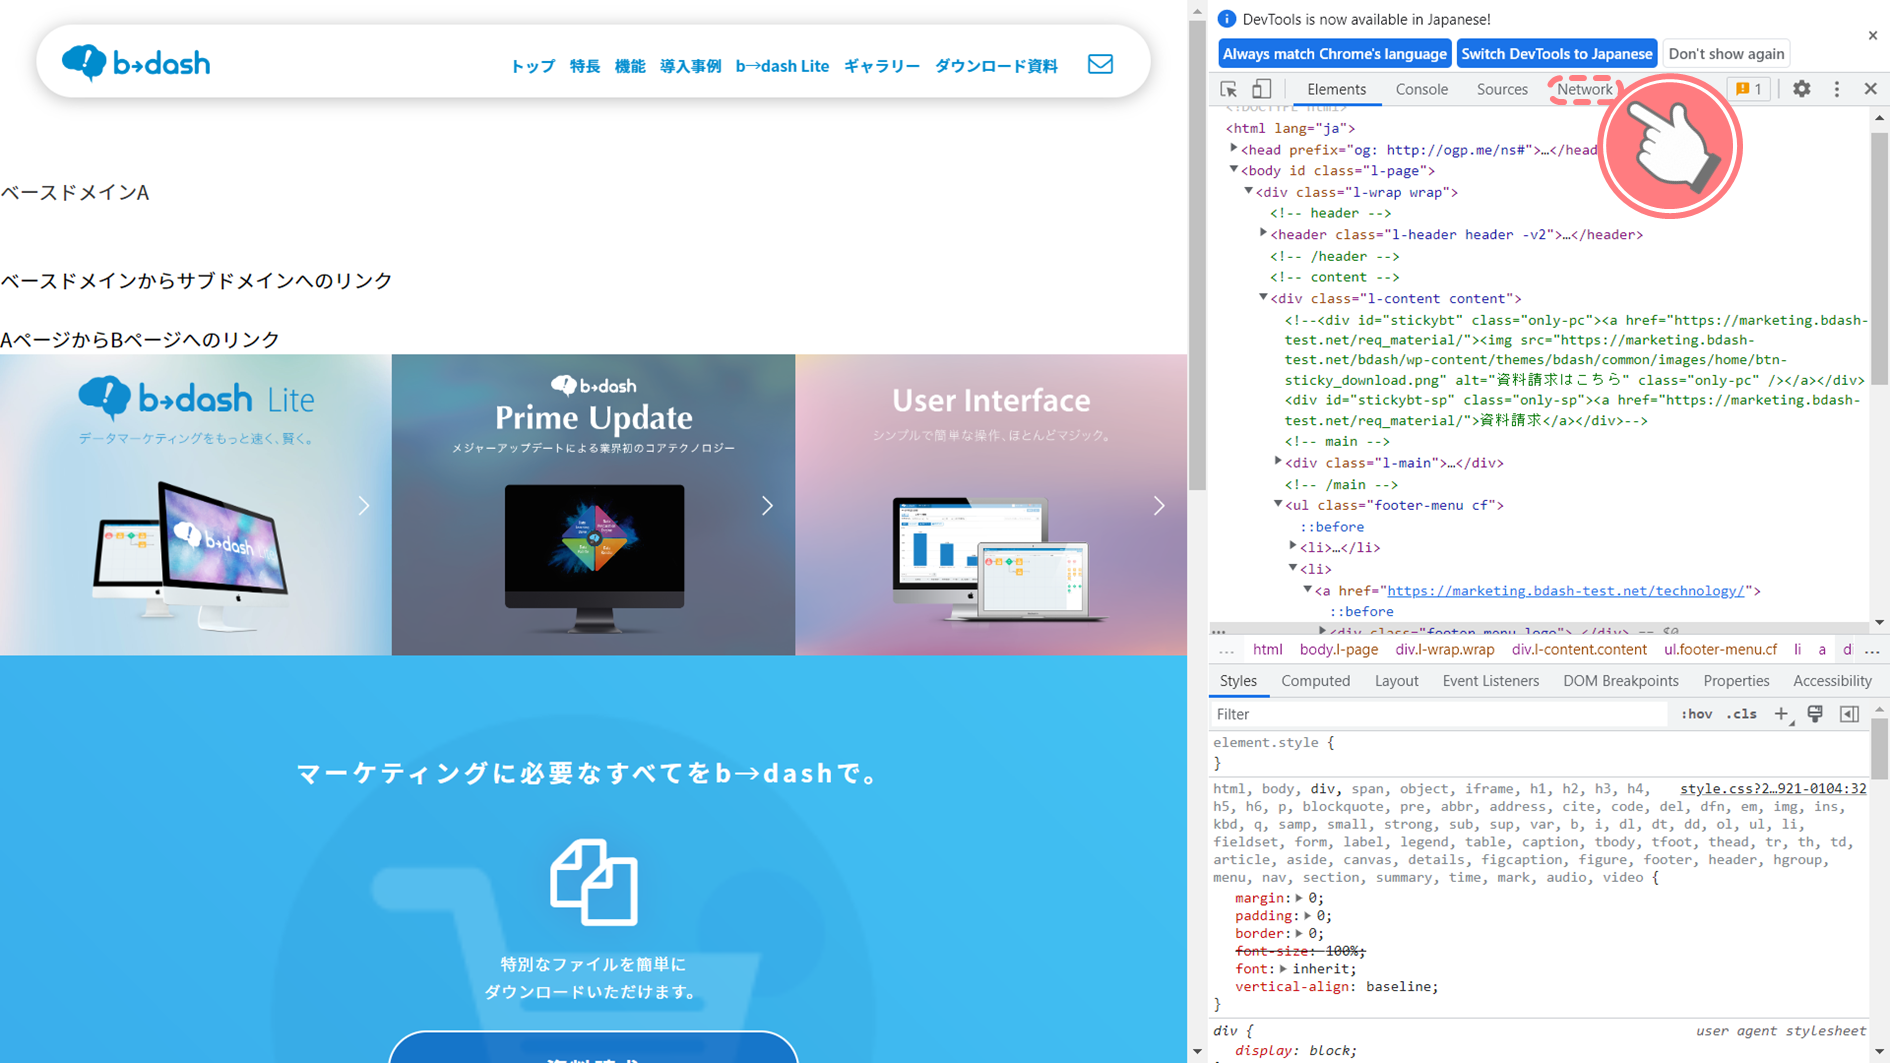Click Switch DevTools to Japanese button

tap(1556, 54)
